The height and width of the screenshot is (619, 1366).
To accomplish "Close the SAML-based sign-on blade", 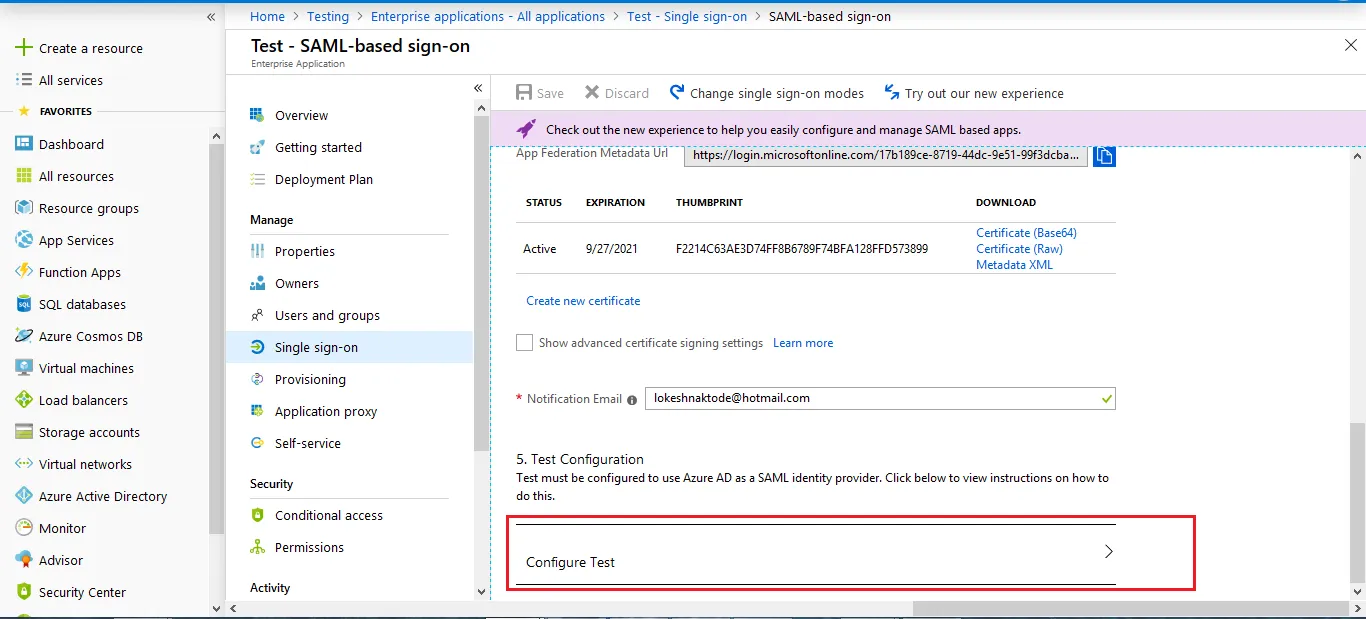I will coord(1351,45).
